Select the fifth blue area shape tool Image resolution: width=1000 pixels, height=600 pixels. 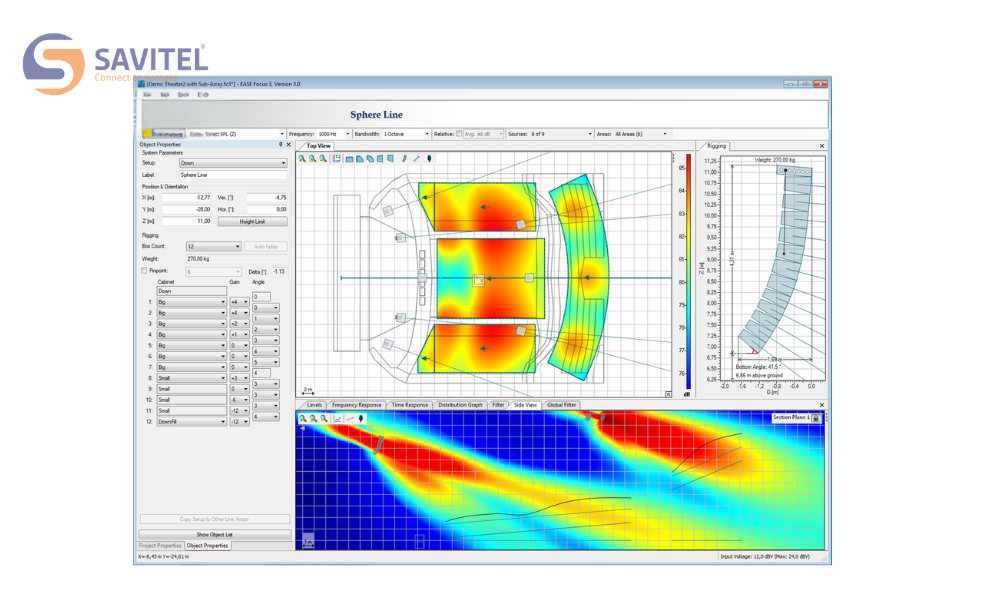pyautogui.click(x=390, y=159)
